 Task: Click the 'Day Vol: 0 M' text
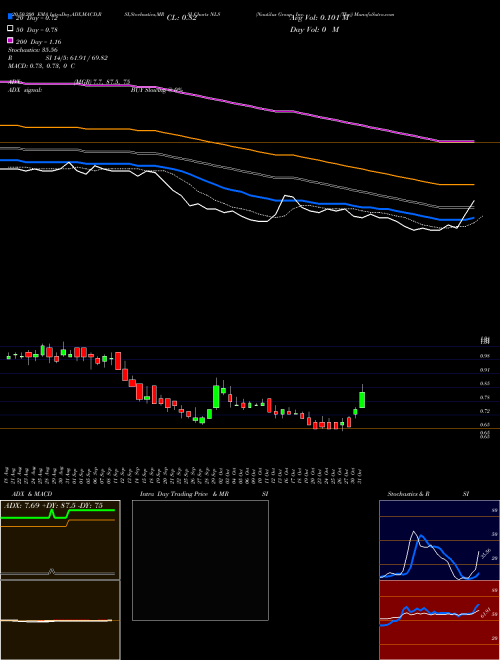click(x=314, y=30)
